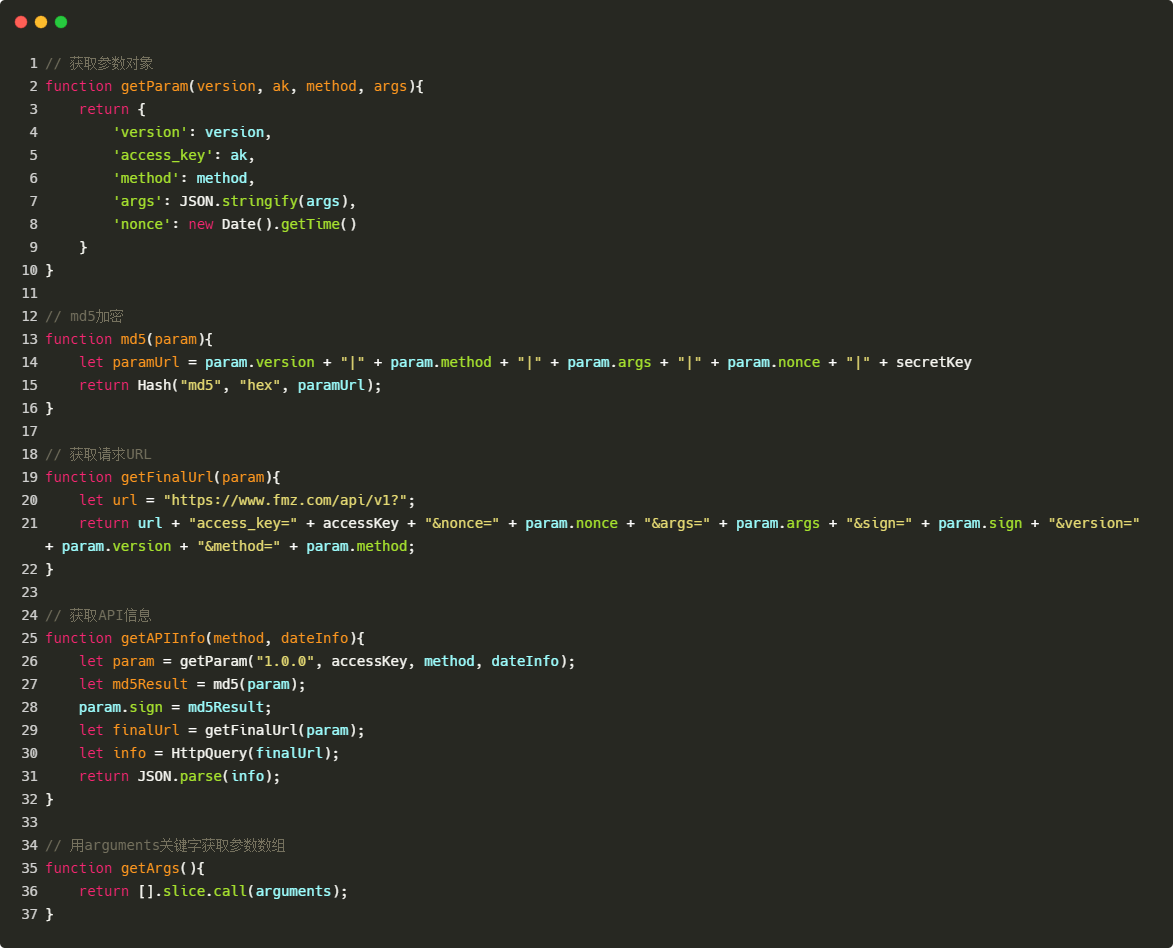Click slice.call on line 36
This screenshot has height=948, width=1173.
tap(205, 892)
